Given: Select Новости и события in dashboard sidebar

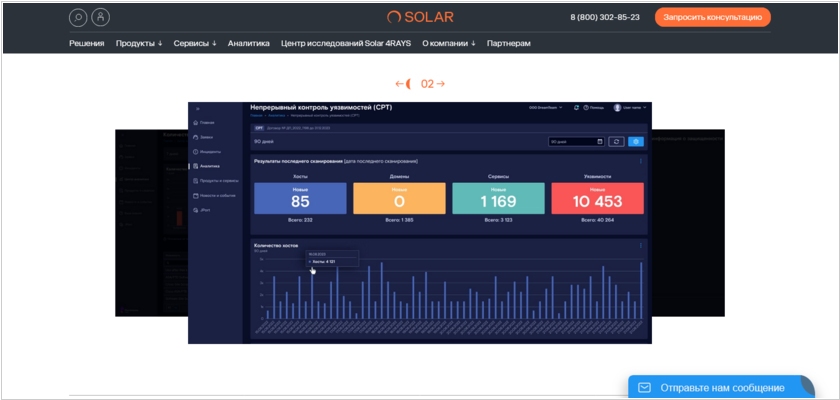Looking at the screenshot, I should coord(214,195).
